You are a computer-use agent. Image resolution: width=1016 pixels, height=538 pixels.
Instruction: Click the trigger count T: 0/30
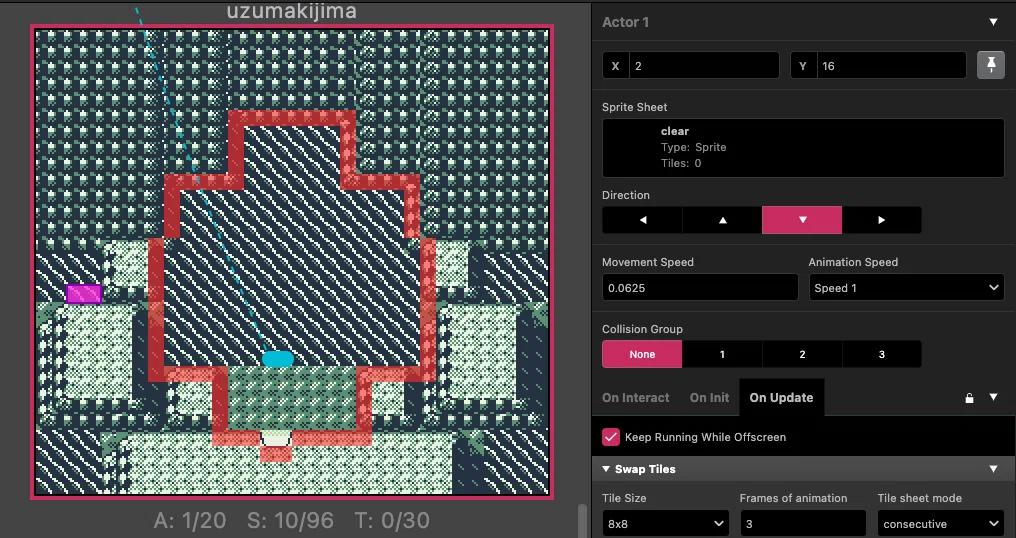pos(392,520)
